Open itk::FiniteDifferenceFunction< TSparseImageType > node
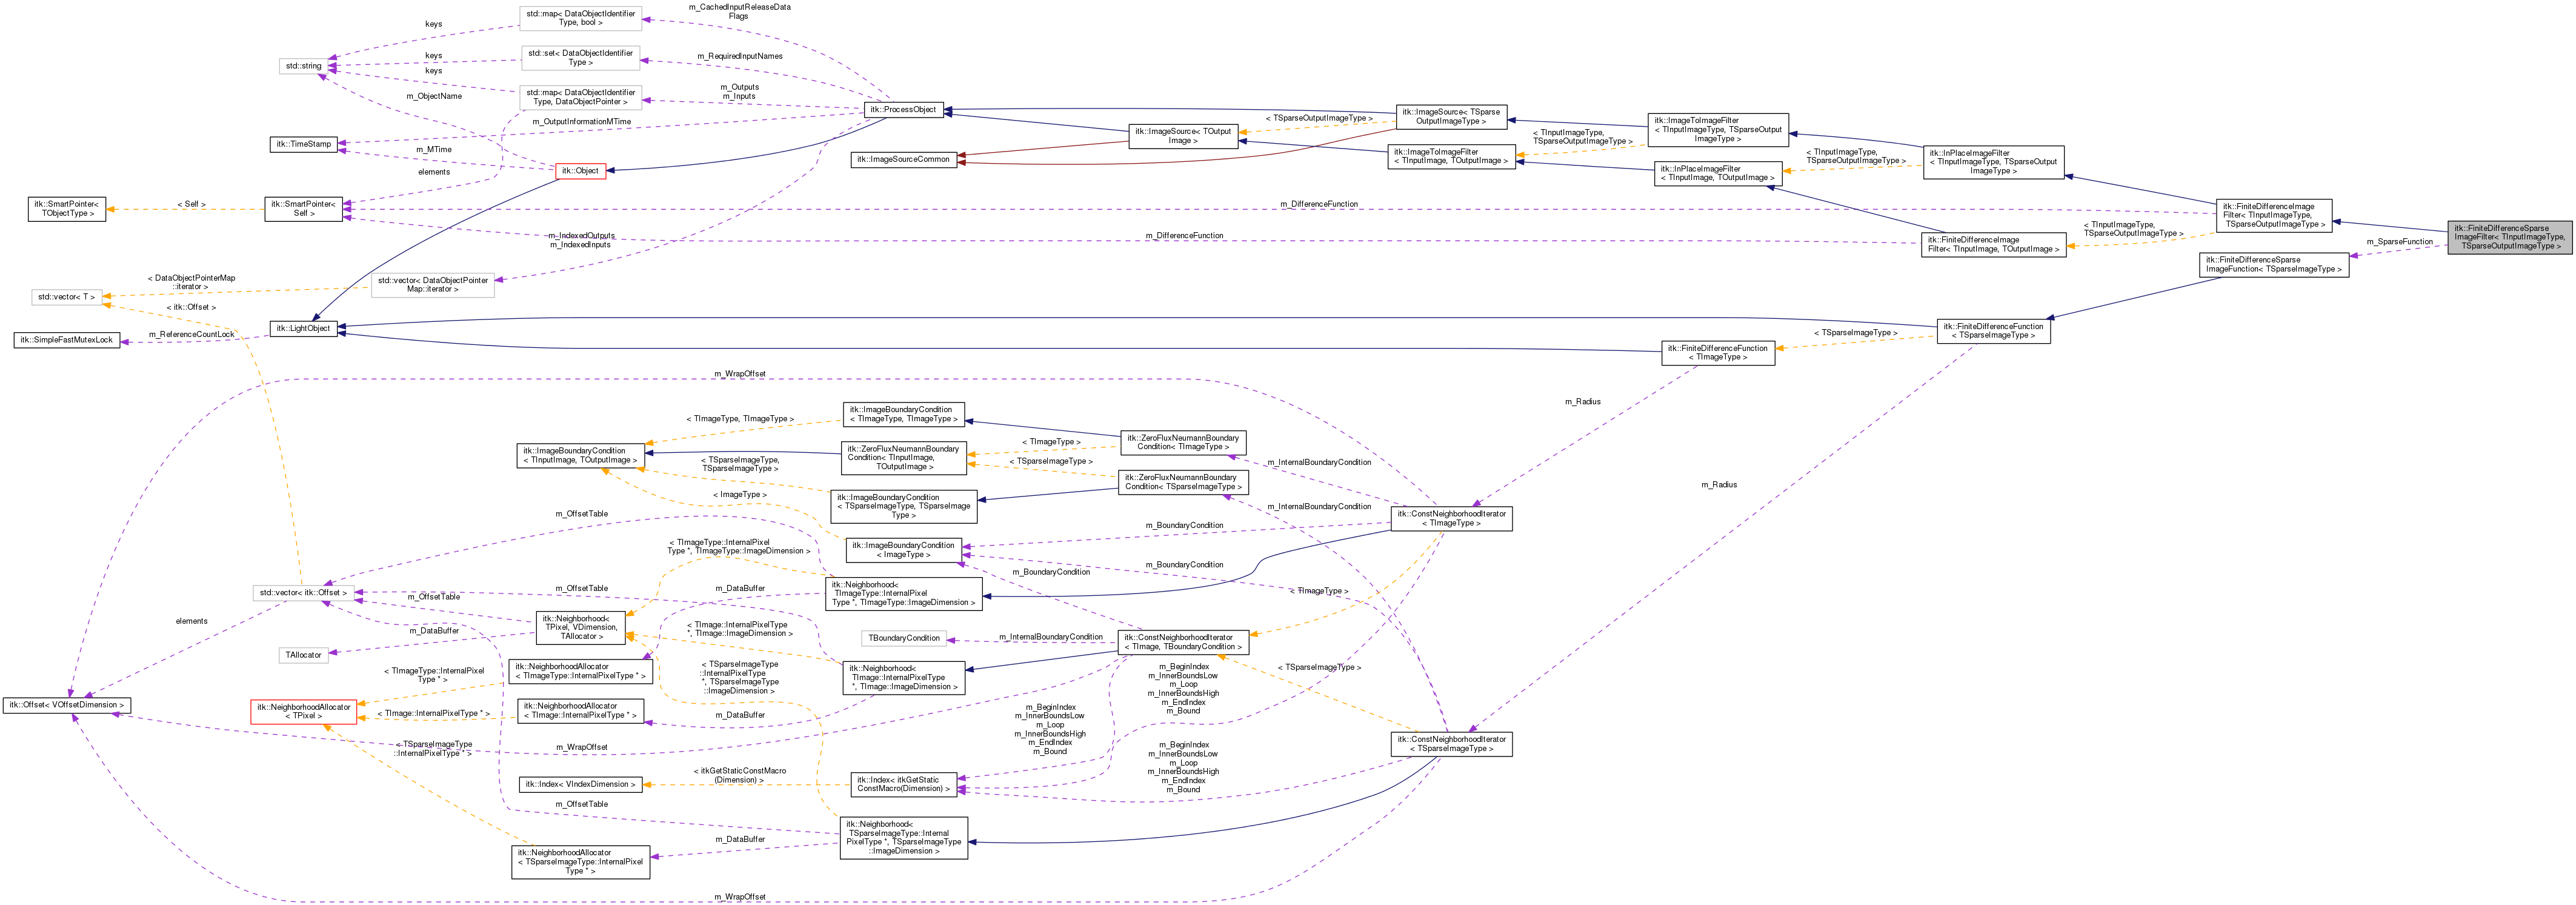 (x=1993, y=331)
